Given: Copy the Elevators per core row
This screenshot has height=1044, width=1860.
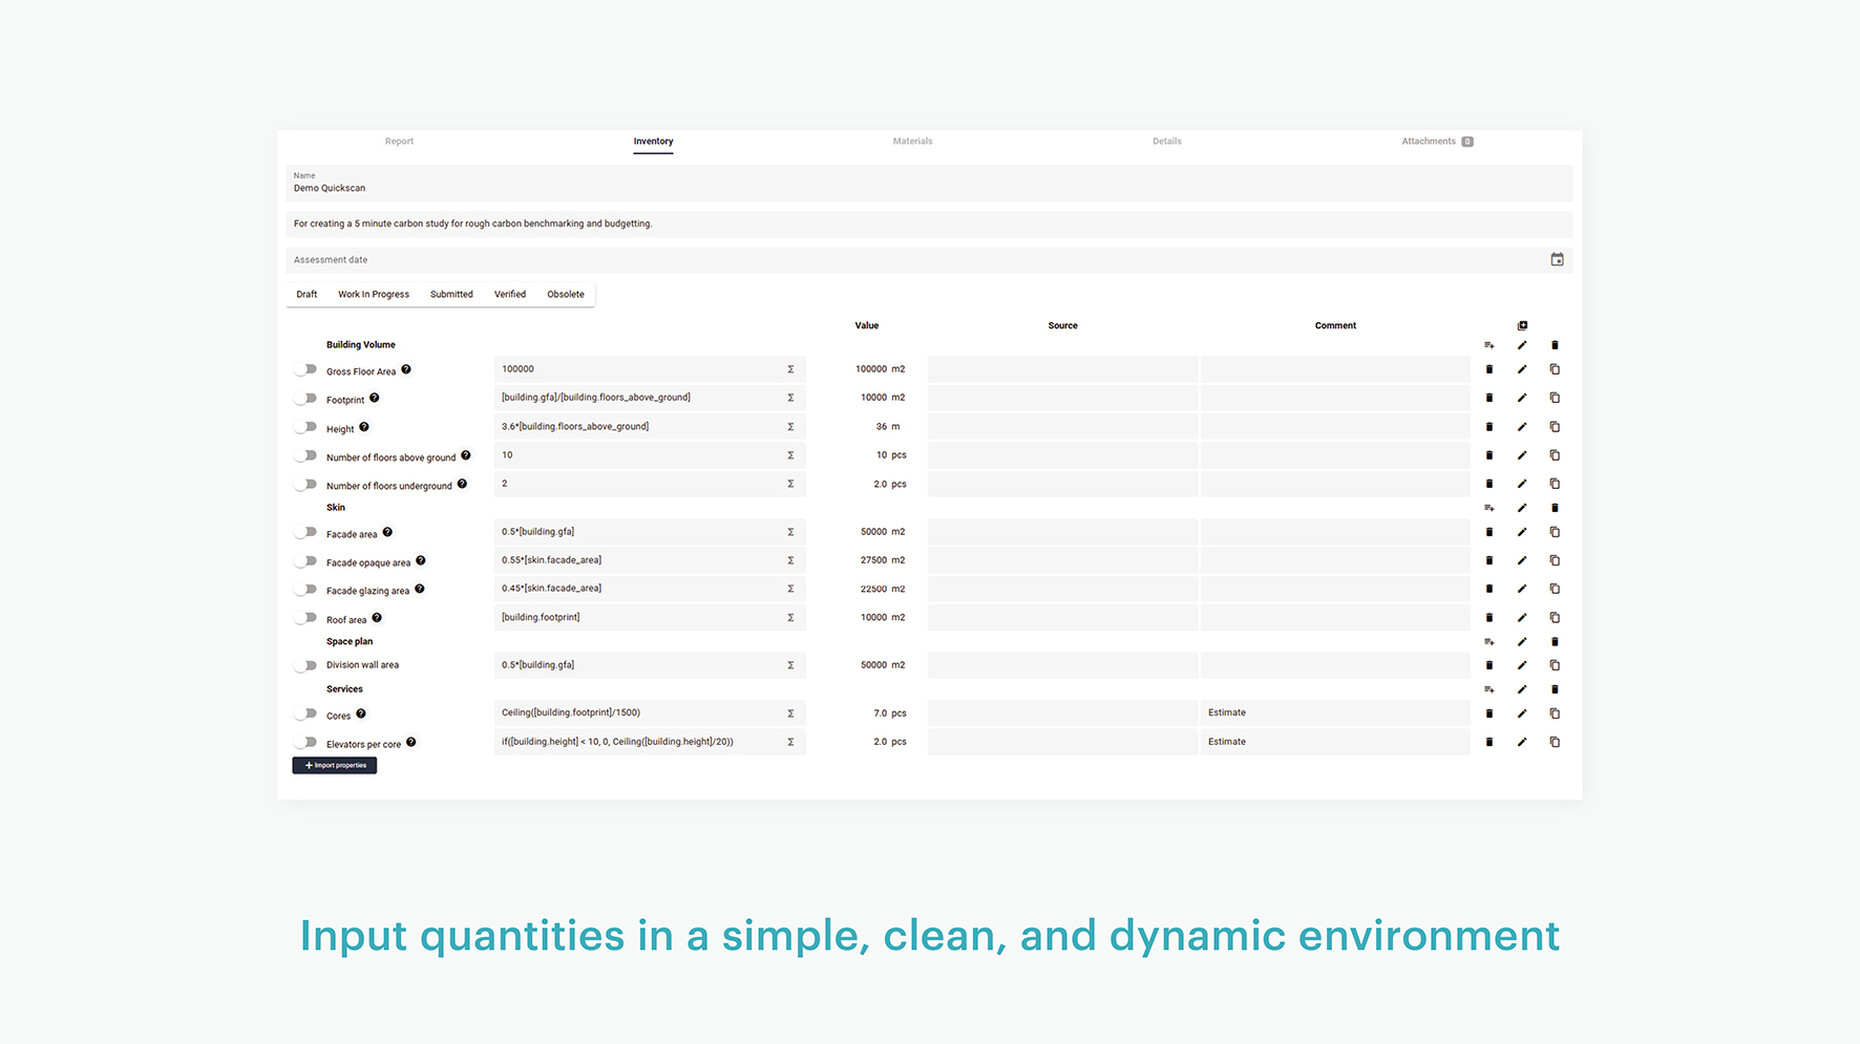Looking at the screenshot, I should tap(1554, 742).
